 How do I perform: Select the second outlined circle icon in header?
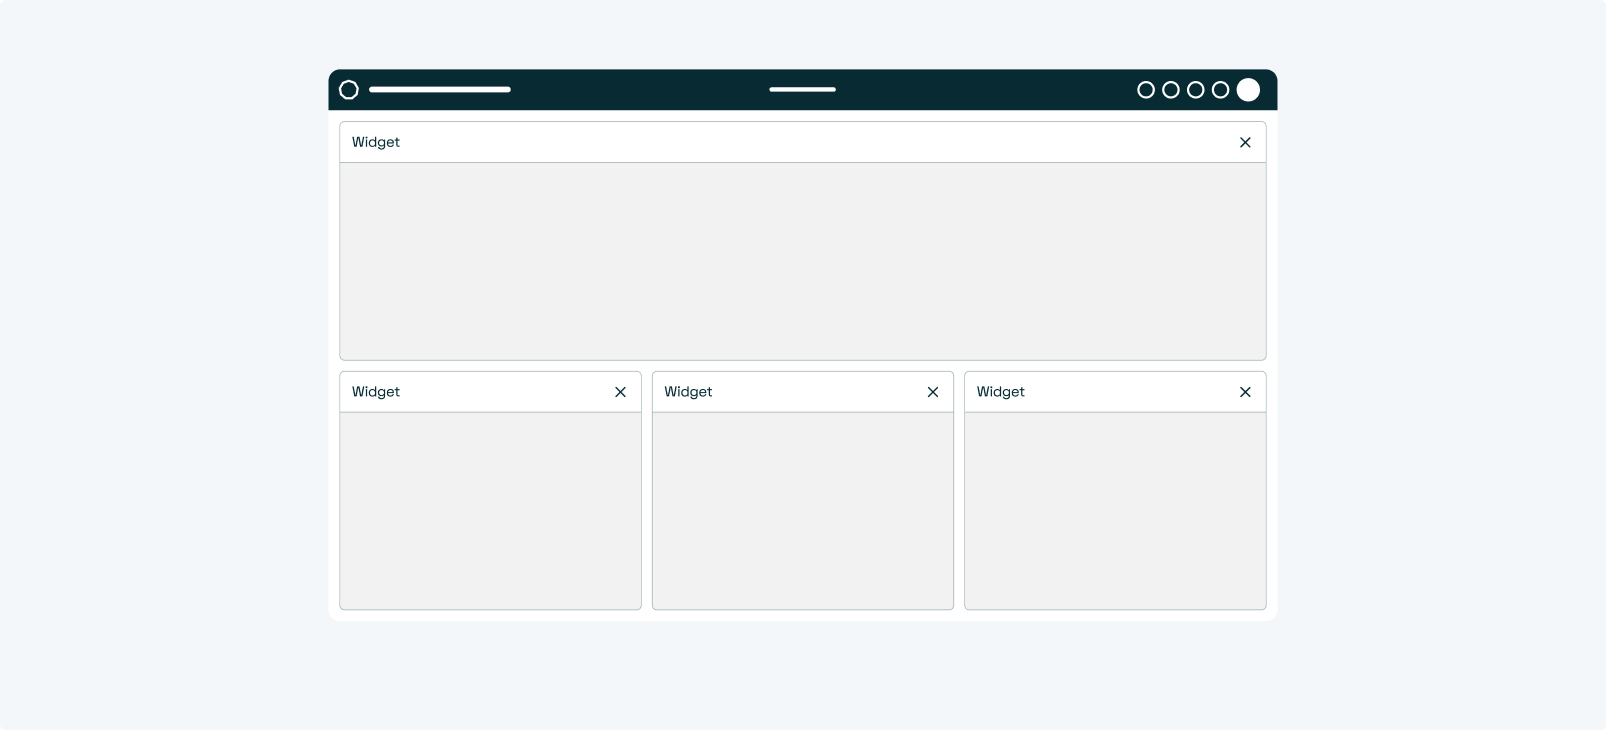[x=1171, y=90]
